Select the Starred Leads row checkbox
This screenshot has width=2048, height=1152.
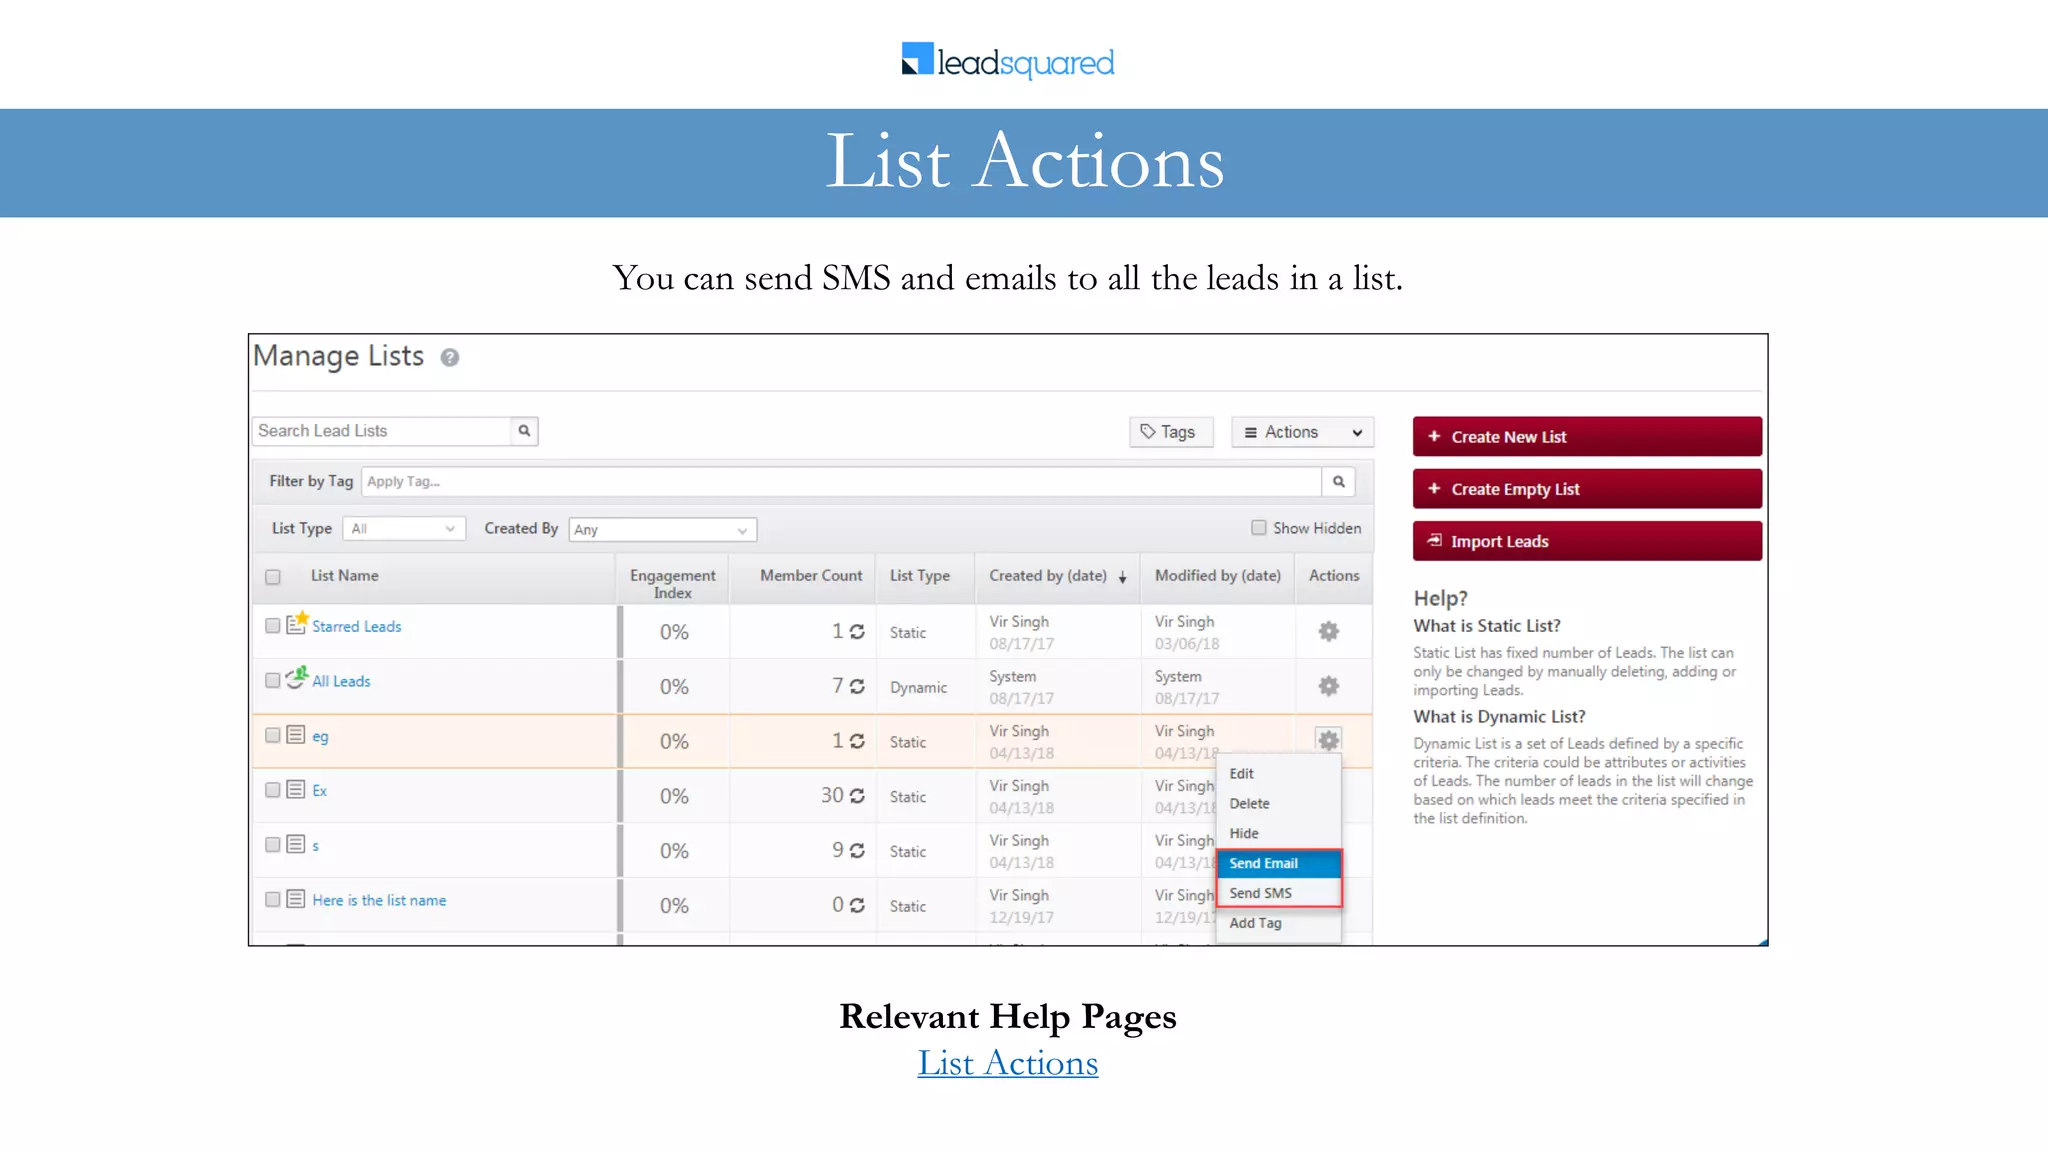pos(272,626)
